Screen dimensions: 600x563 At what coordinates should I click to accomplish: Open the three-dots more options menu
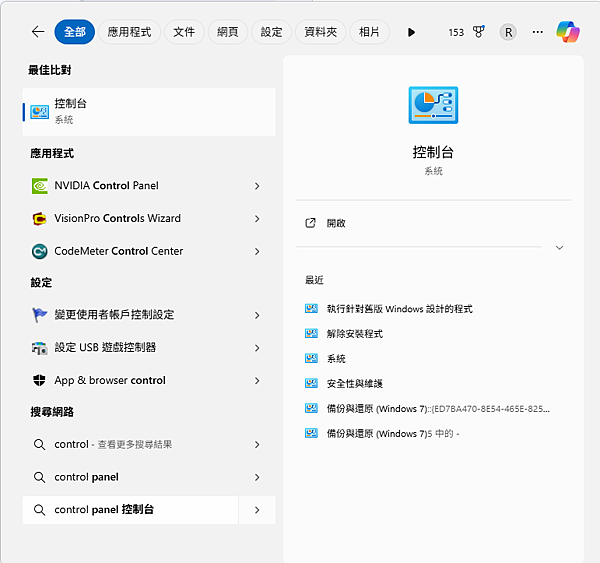[x=537, y=32]
